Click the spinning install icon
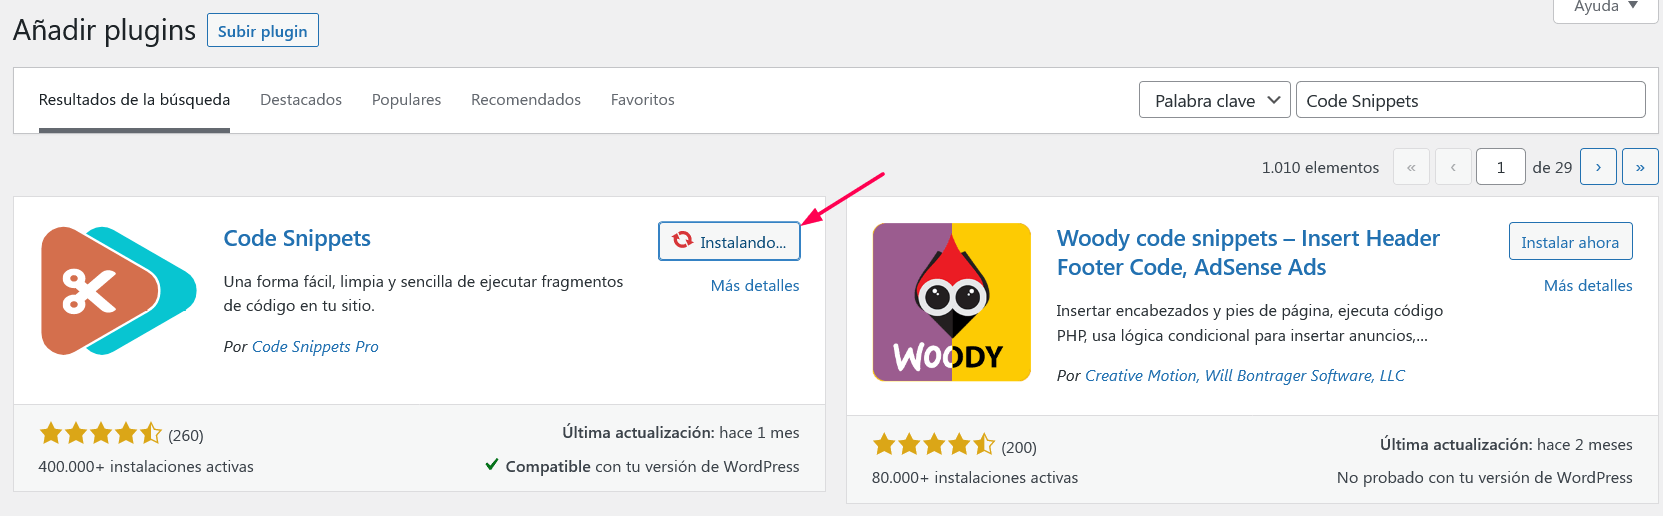The image size is (1663, 516). point(683,240)
